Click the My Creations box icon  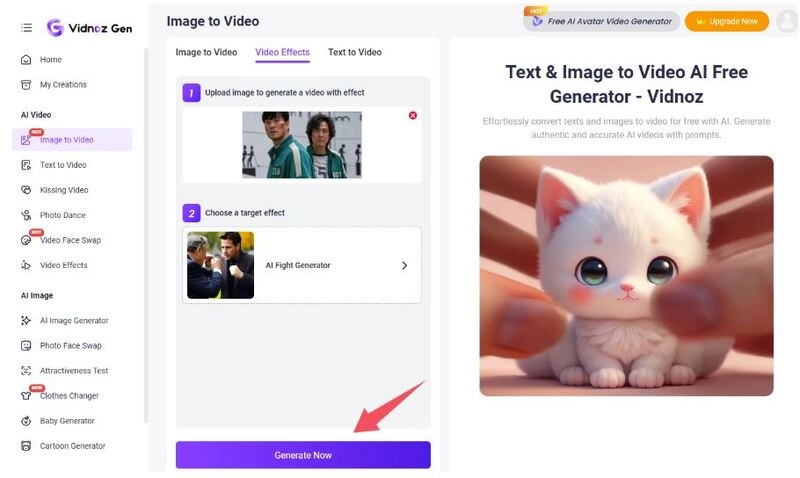click(26, 85)
